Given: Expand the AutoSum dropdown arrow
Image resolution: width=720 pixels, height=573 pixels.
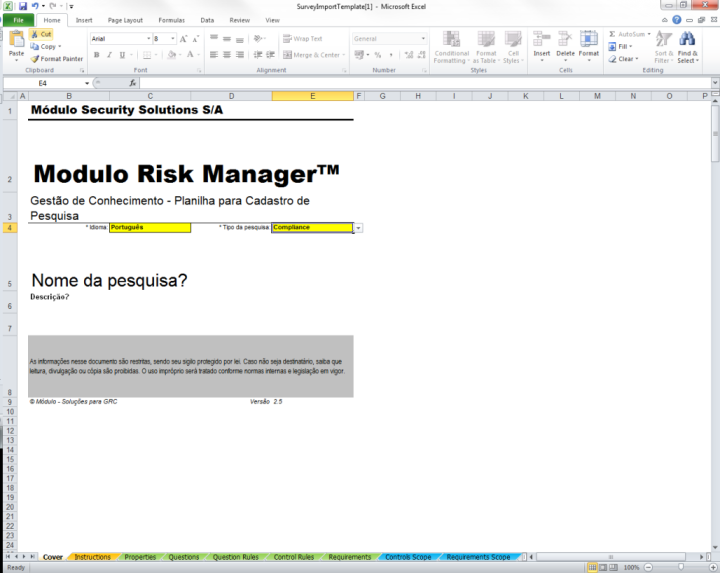Looking at the screenshot, I should [x=649, y=34].
